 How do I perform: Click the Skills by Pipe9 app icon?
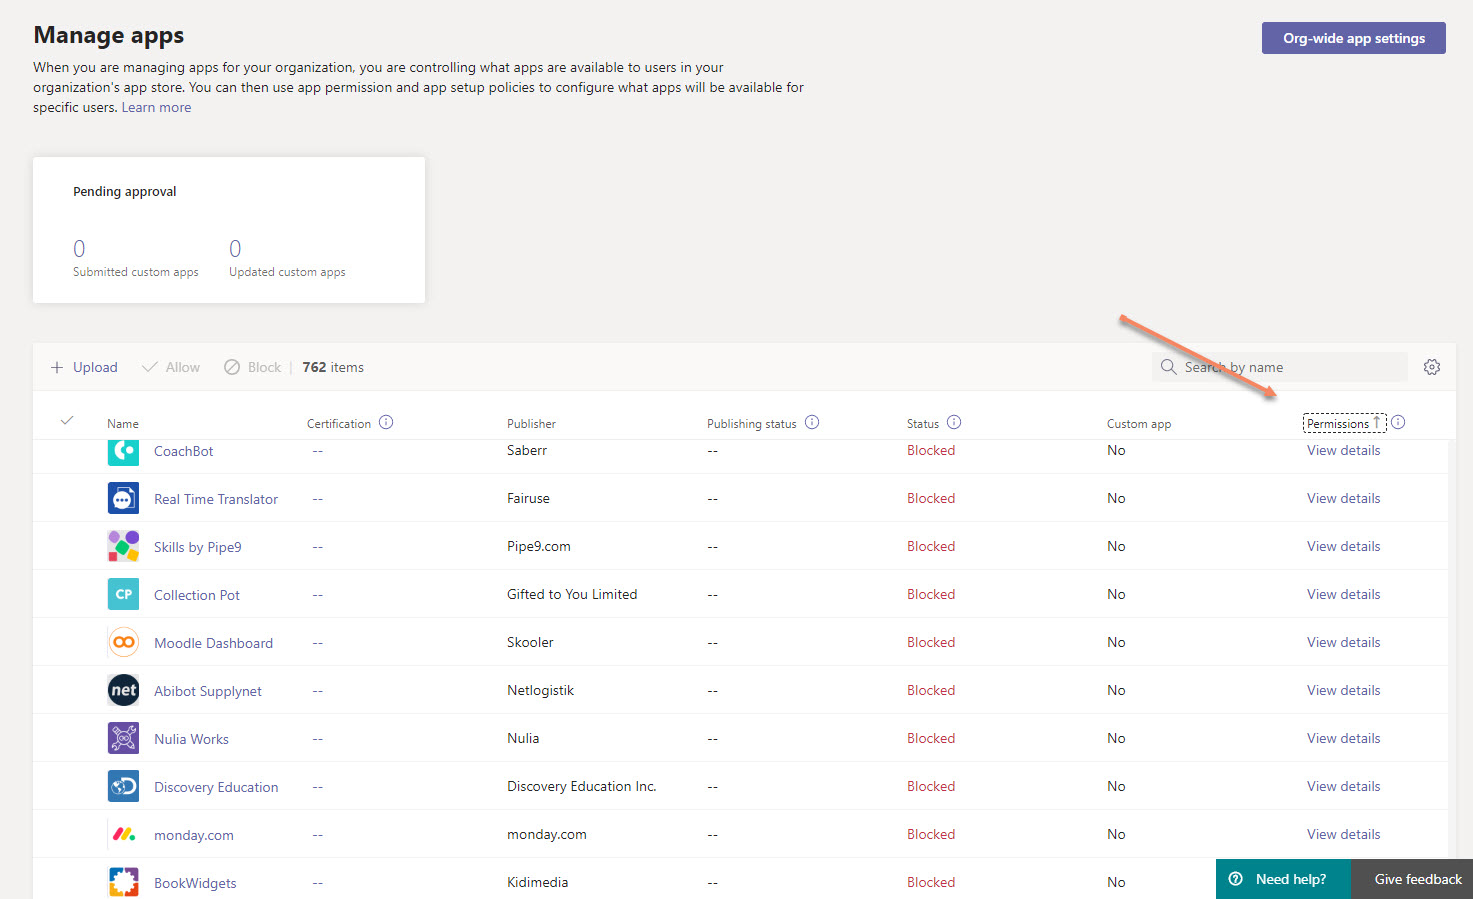point(123,546)
